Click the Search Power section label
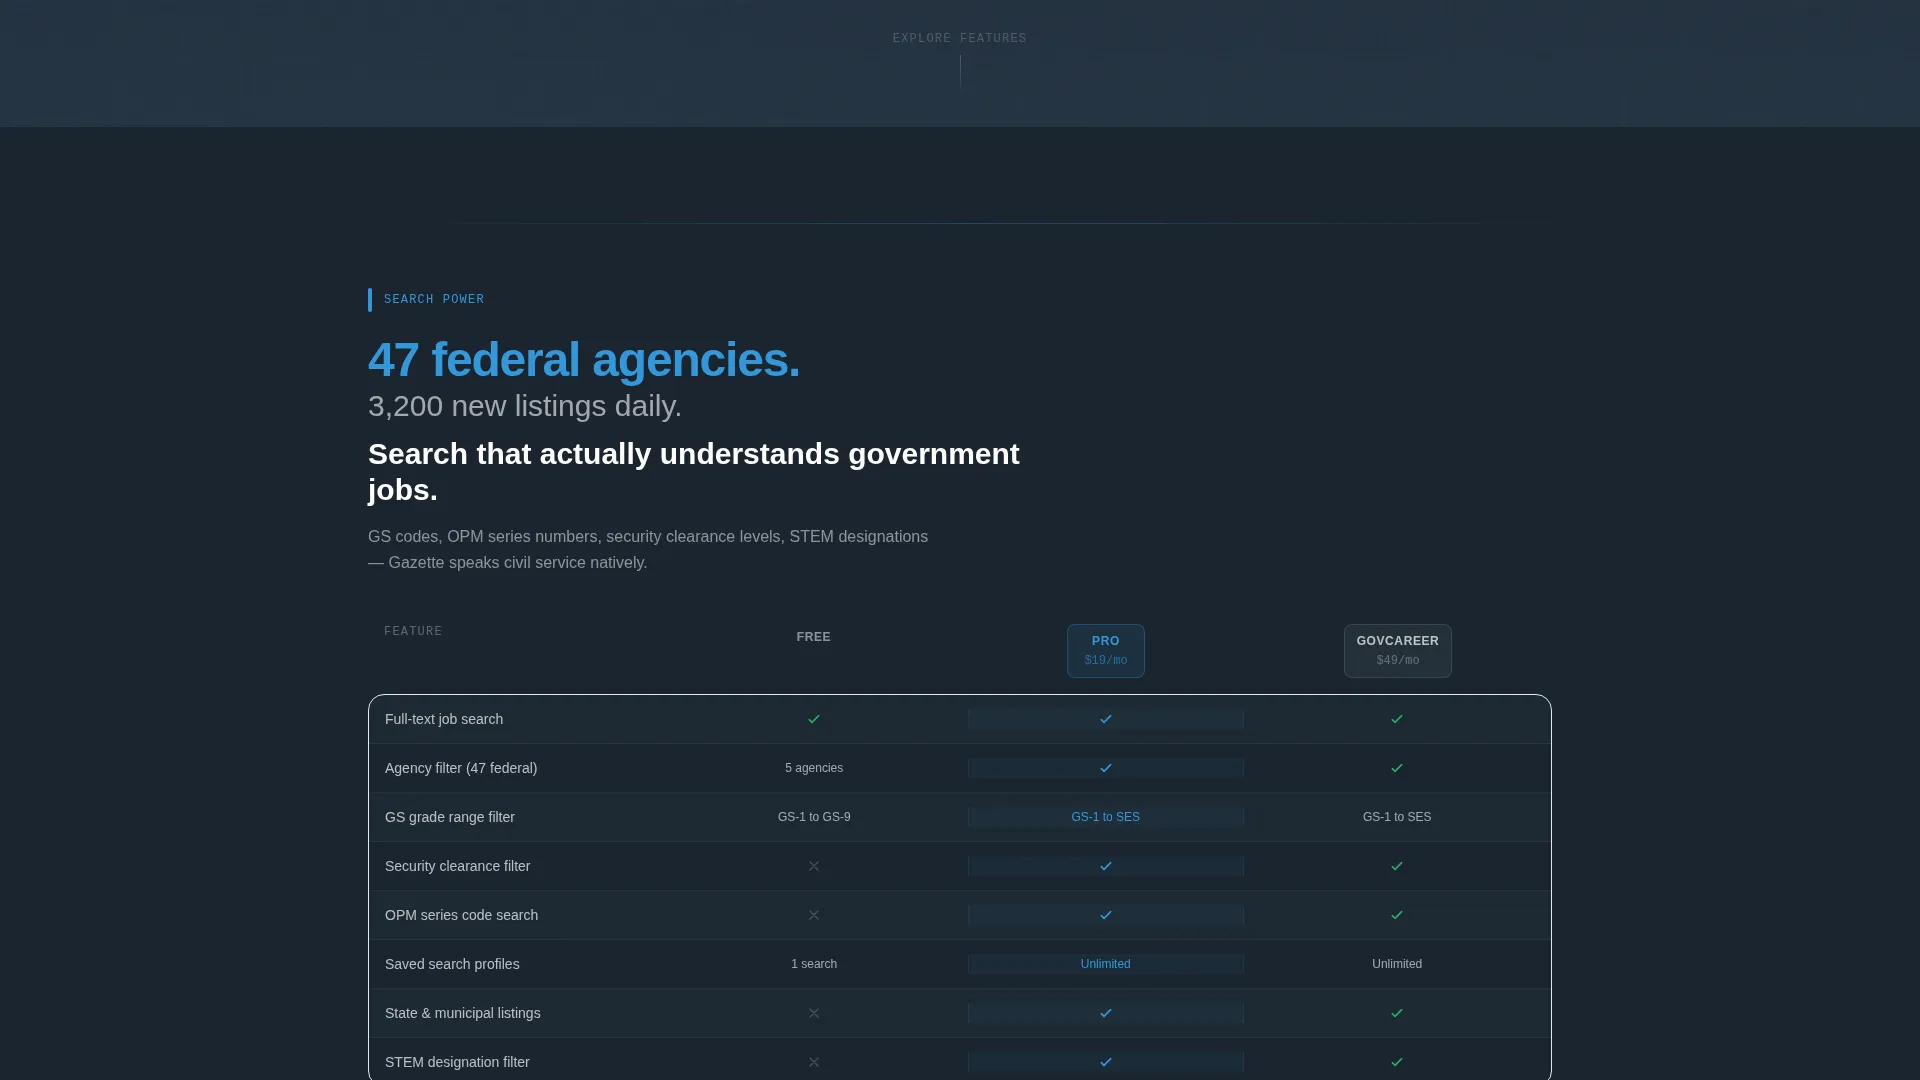The image size is (1920, 1080). tap(434, 299)
